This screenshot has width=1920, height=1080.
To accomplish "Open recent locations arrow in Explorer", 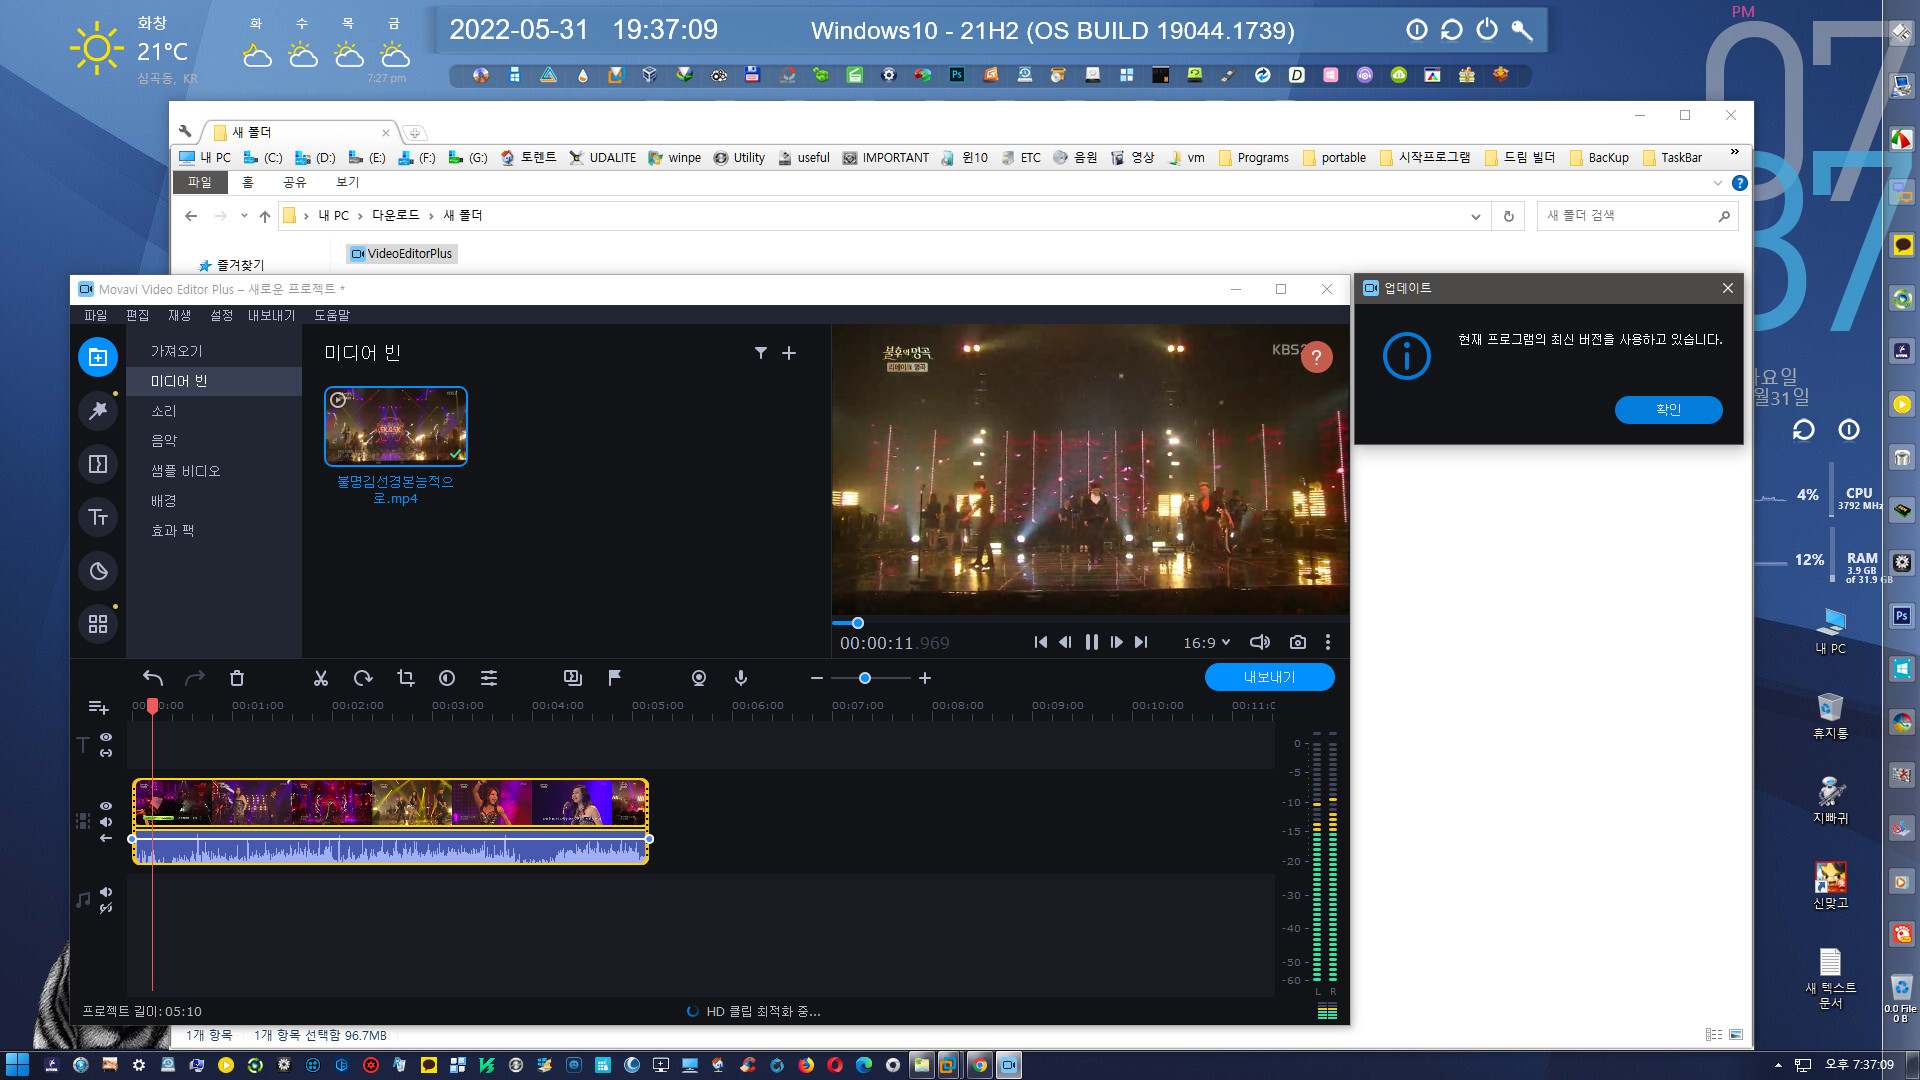I will 244,216.
